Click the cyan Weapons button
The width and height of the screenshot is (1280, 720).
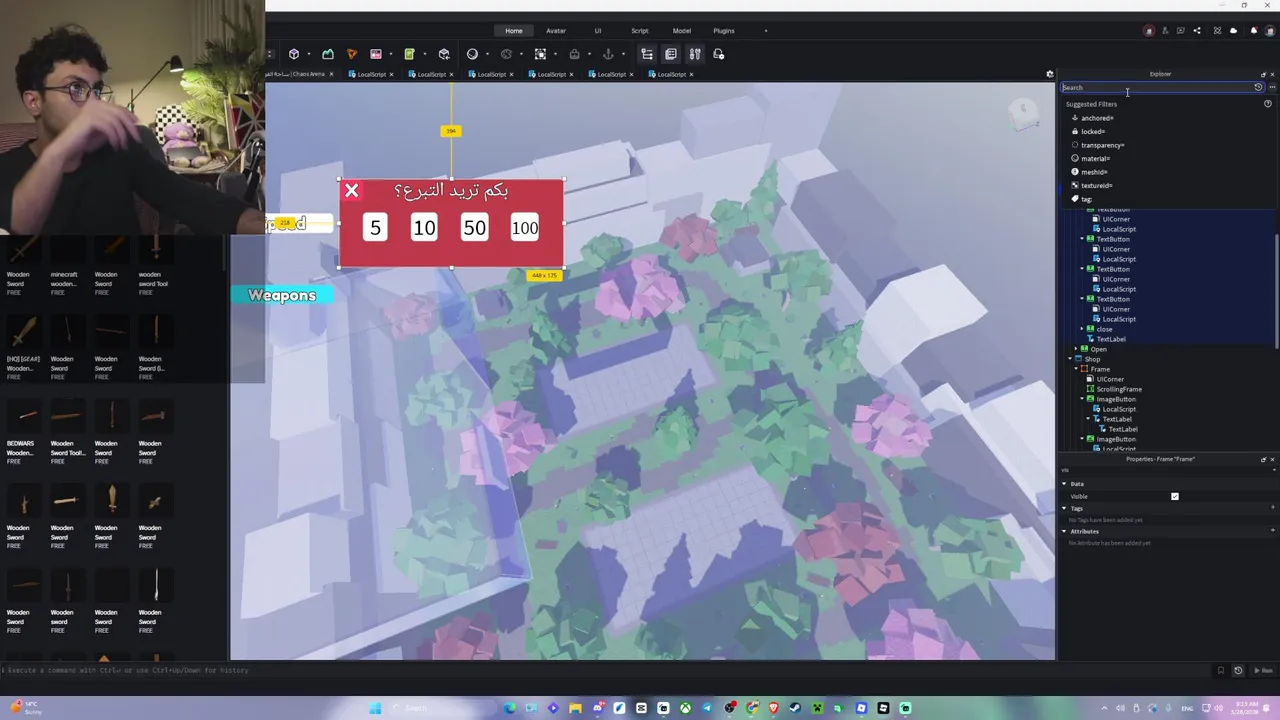tap(282, 295)
